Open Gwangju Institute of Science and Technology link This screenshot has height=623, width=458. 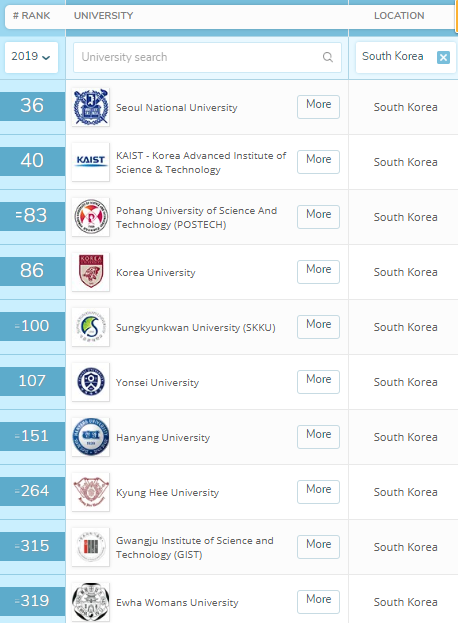195,548
